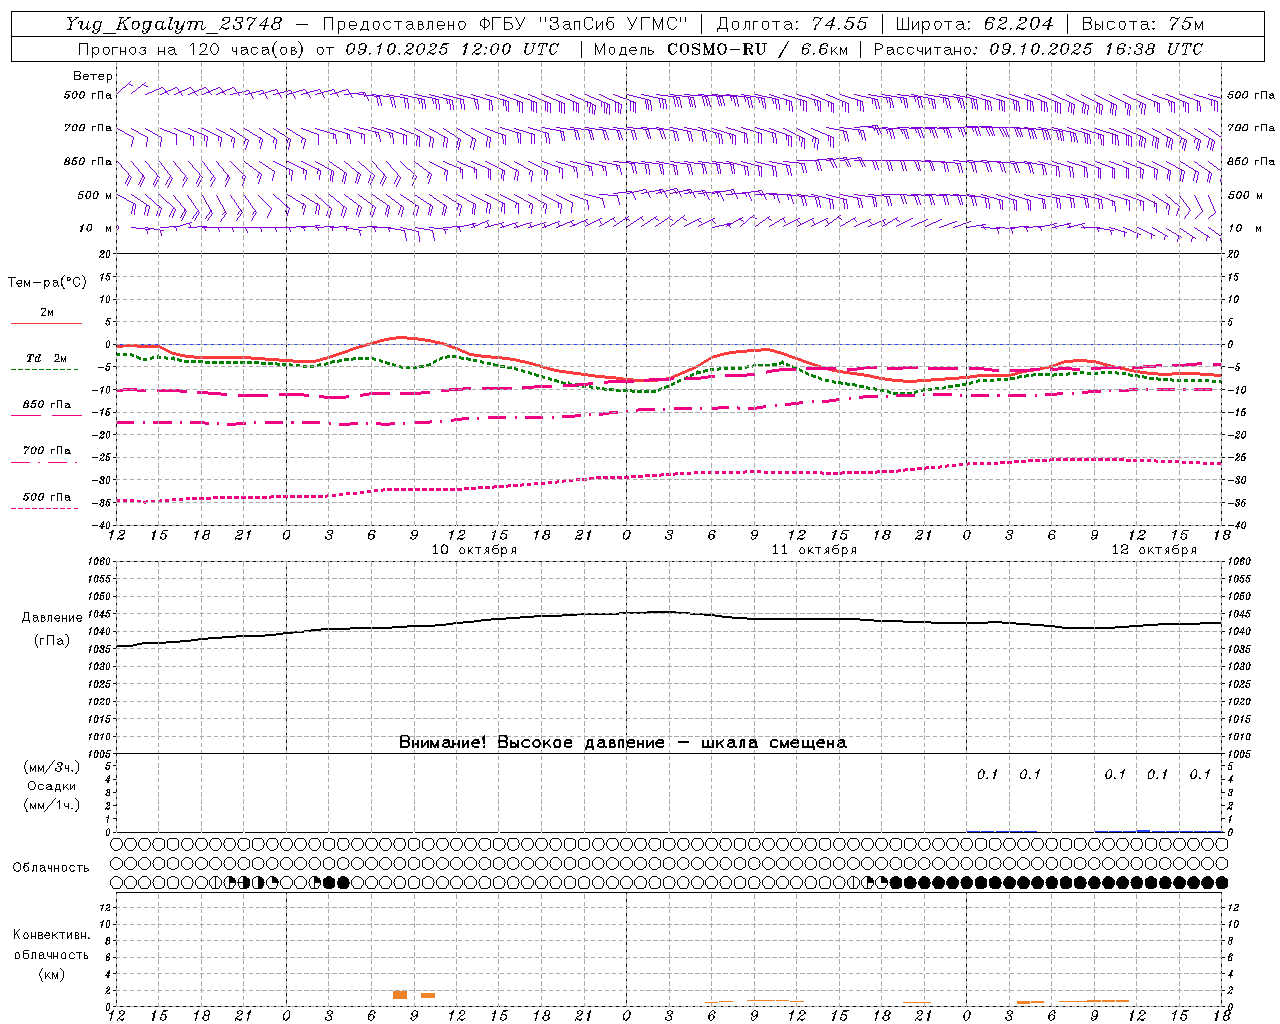Screen dimensions: 1280x1024
Task: Click the 12 октября date label
Action: (1154, 550)
